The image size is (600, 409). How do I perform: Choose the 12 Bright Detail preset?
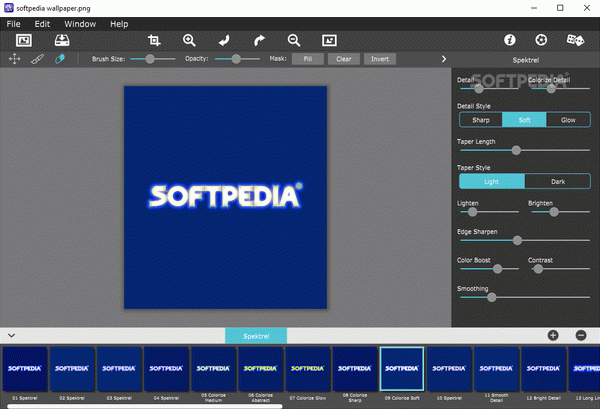[x=543, y=369]
